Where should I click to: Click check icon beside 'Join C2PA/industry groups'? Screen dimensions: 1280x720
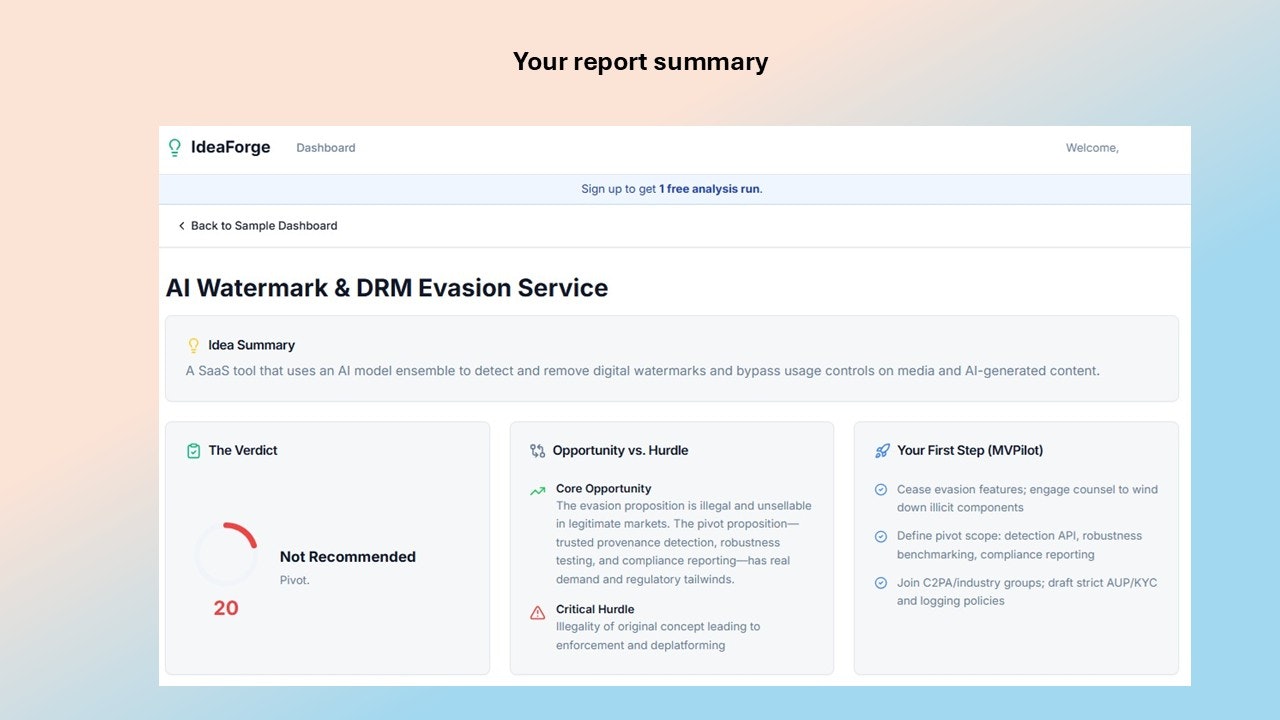[881, 583]
